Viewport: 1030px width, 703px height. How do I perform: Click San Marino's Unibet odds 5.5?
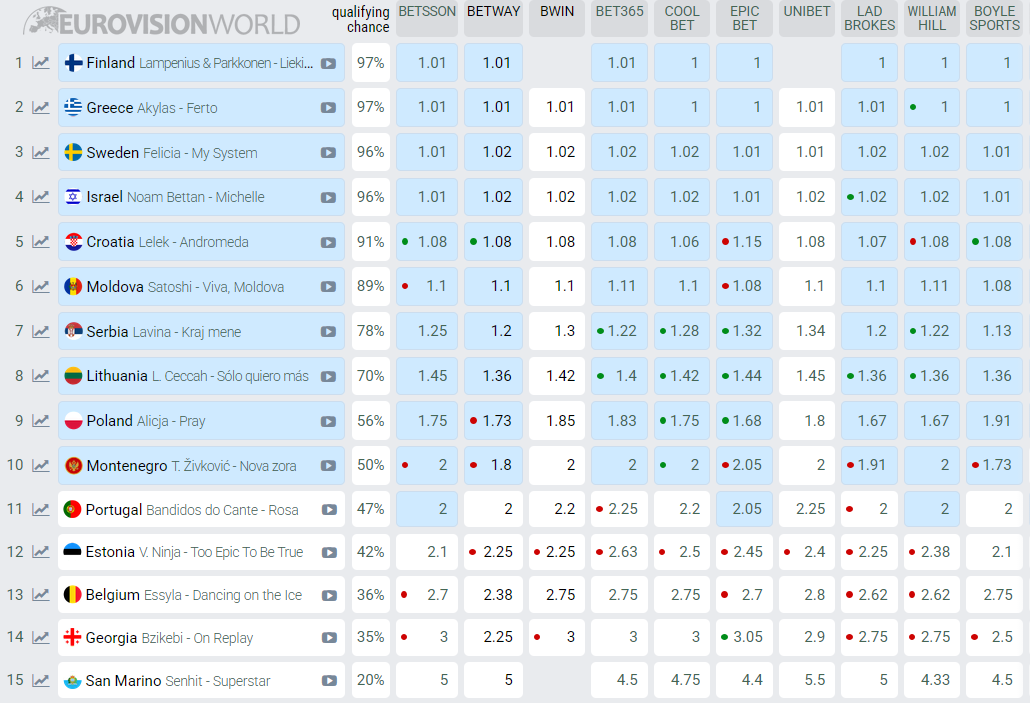pos(807,680)
